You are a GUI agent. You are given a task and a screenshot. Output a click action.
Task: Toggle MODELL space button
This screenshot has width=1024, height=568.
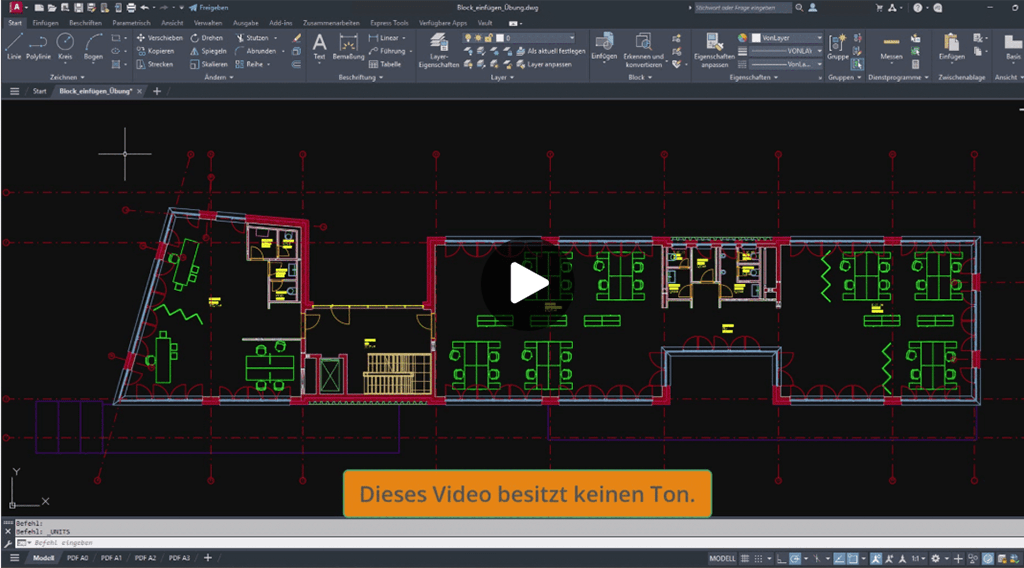(x=722, y=559)
